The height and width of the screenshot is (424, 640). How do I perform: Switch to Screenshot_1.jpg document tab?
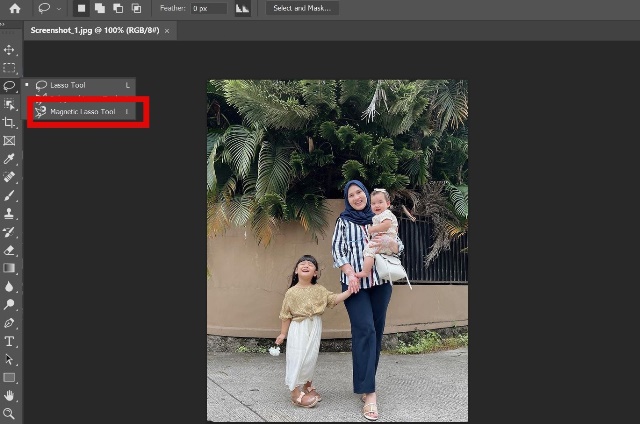pyautogui.click(x=95, y=31)
